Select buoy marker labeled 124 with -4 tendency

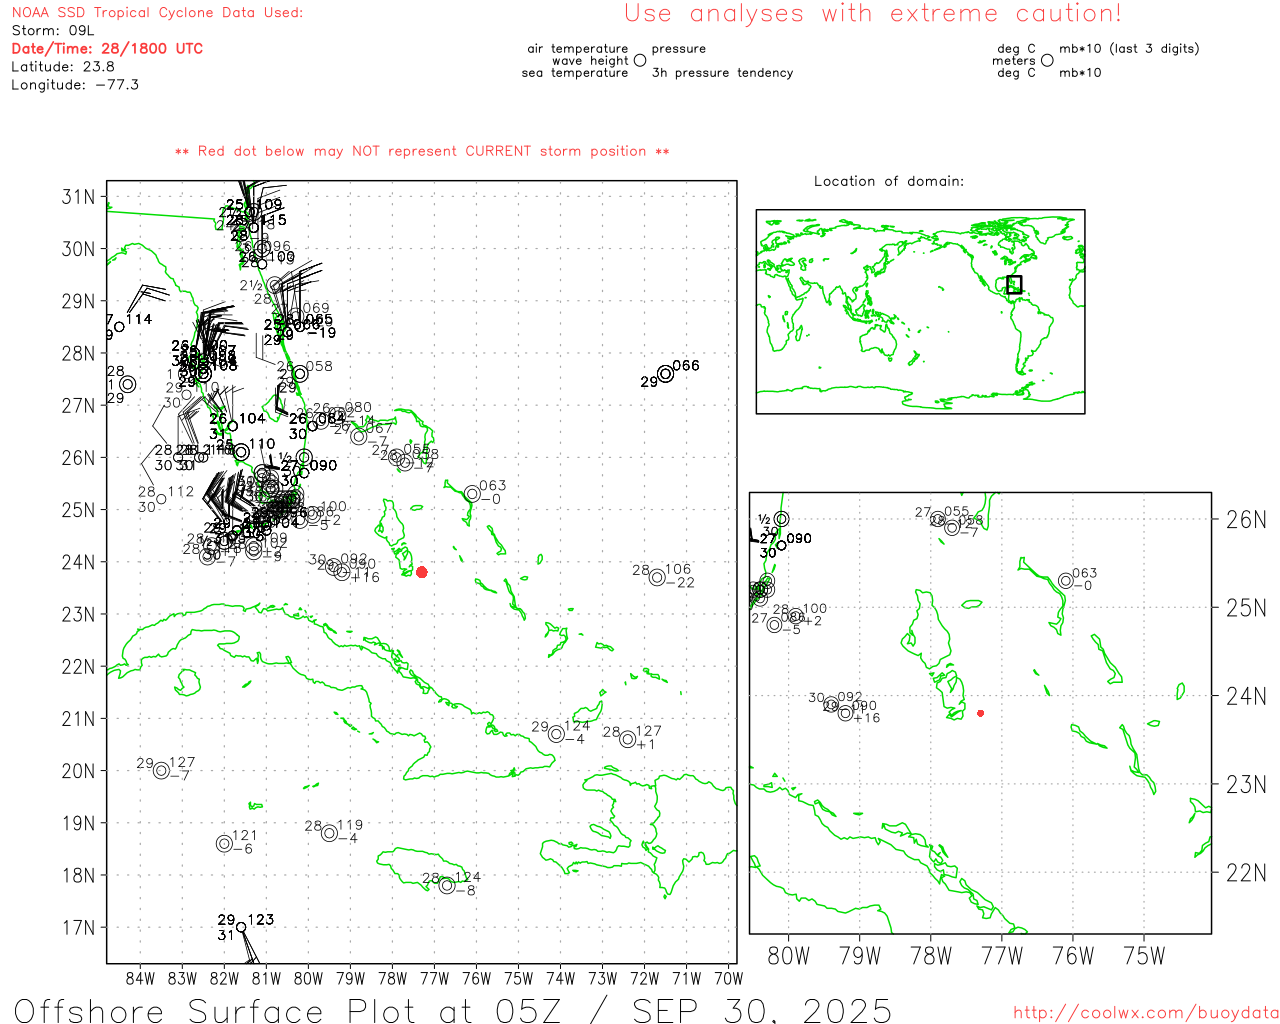click(x=557, y=734)
